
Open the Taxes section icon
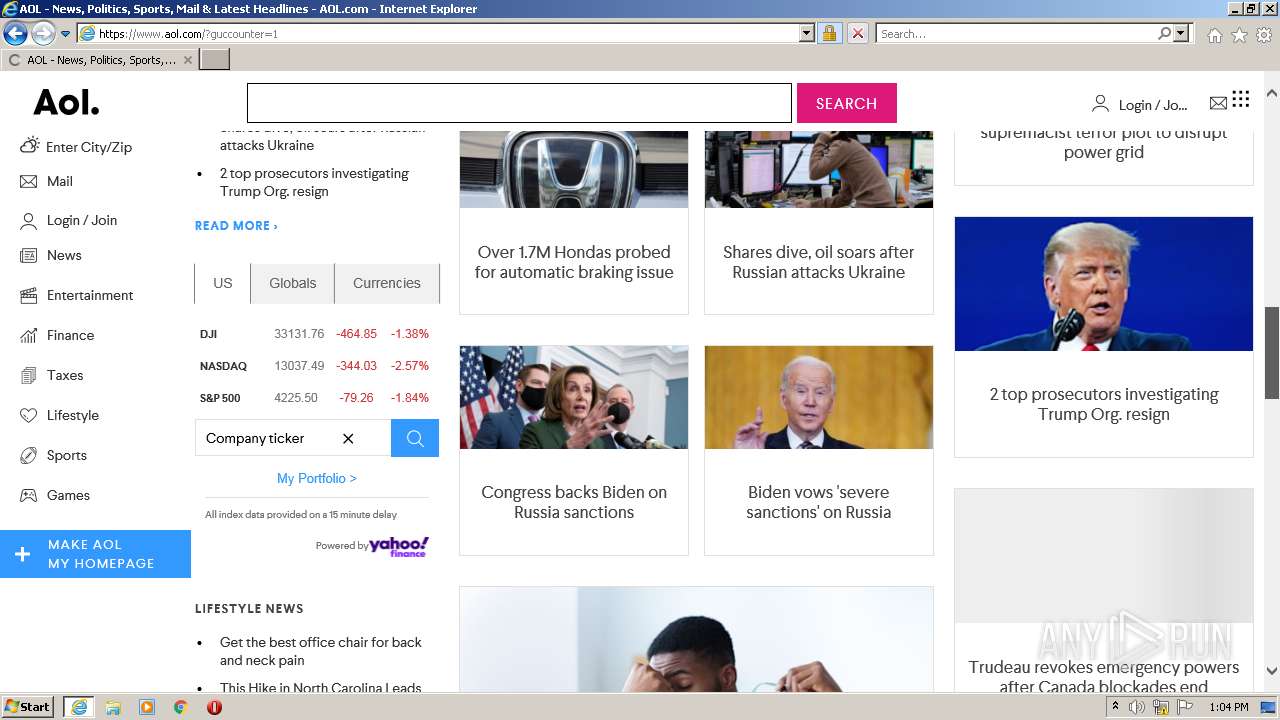28,375
